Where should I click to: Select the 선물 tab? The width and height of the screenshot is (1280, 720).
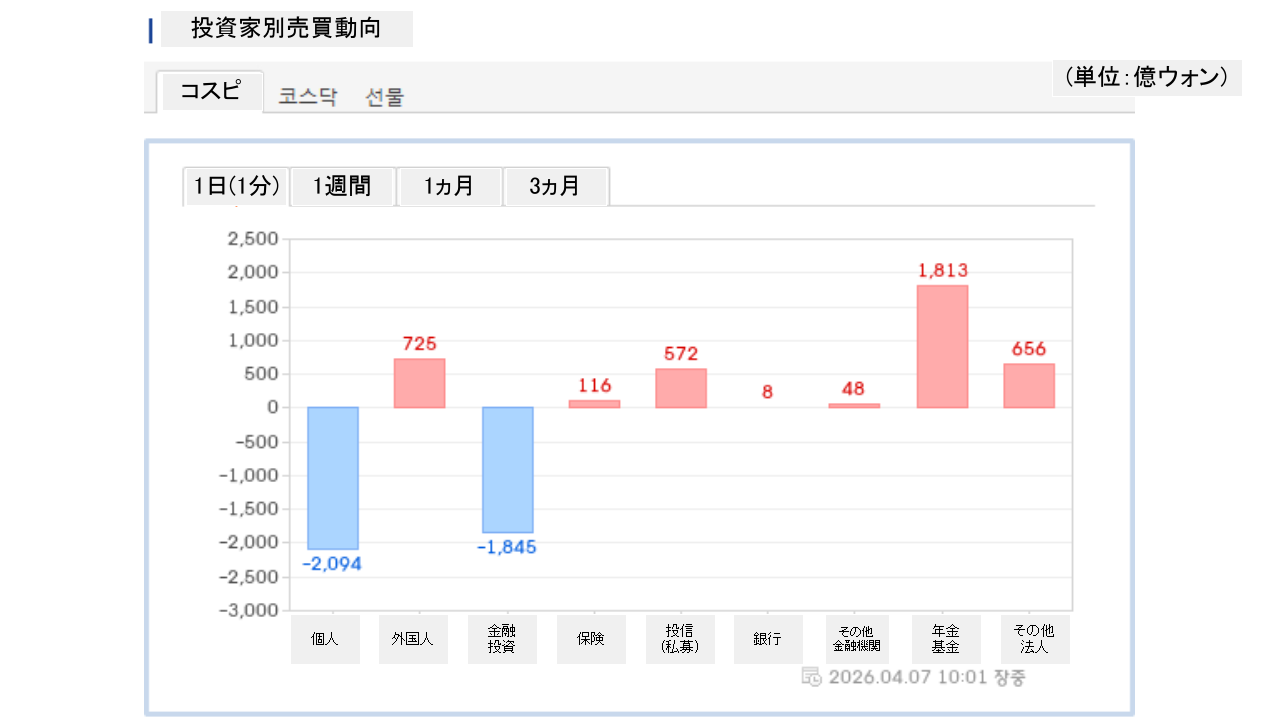[385, 97]
